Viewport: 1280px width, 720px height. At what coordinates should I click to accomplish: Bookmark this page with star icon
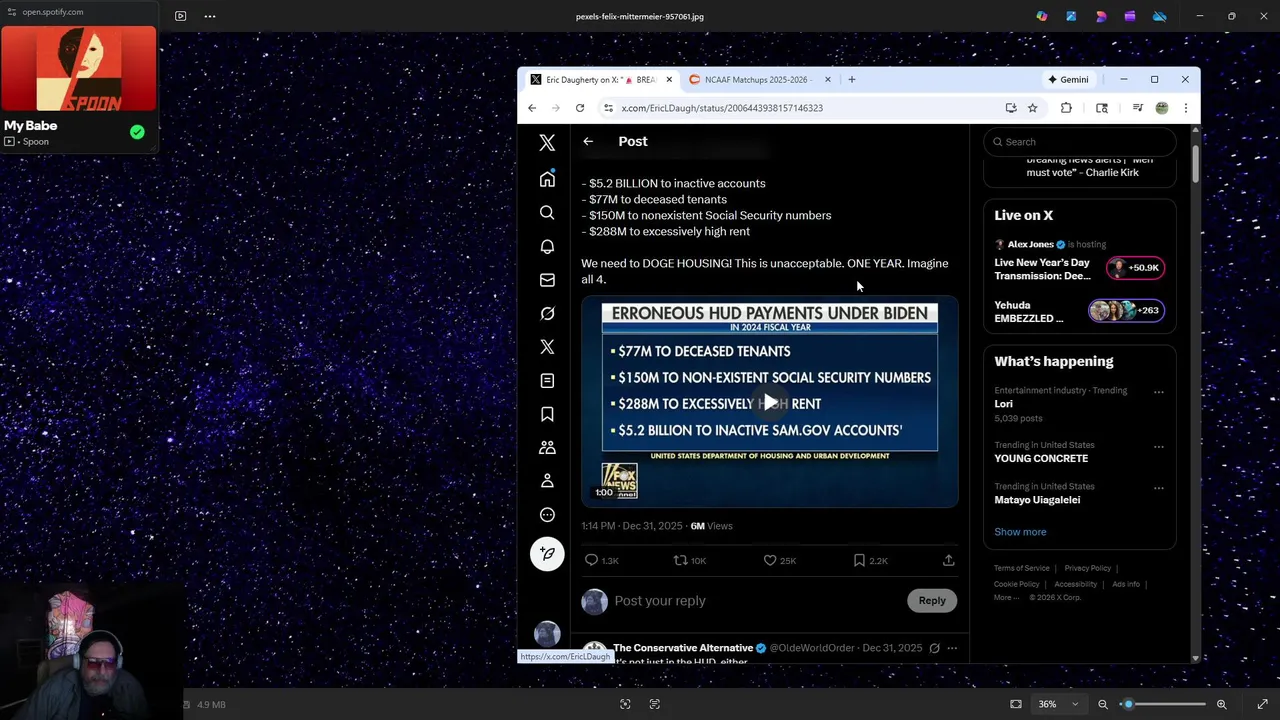pyautogui.click(x=1033, y=108)
